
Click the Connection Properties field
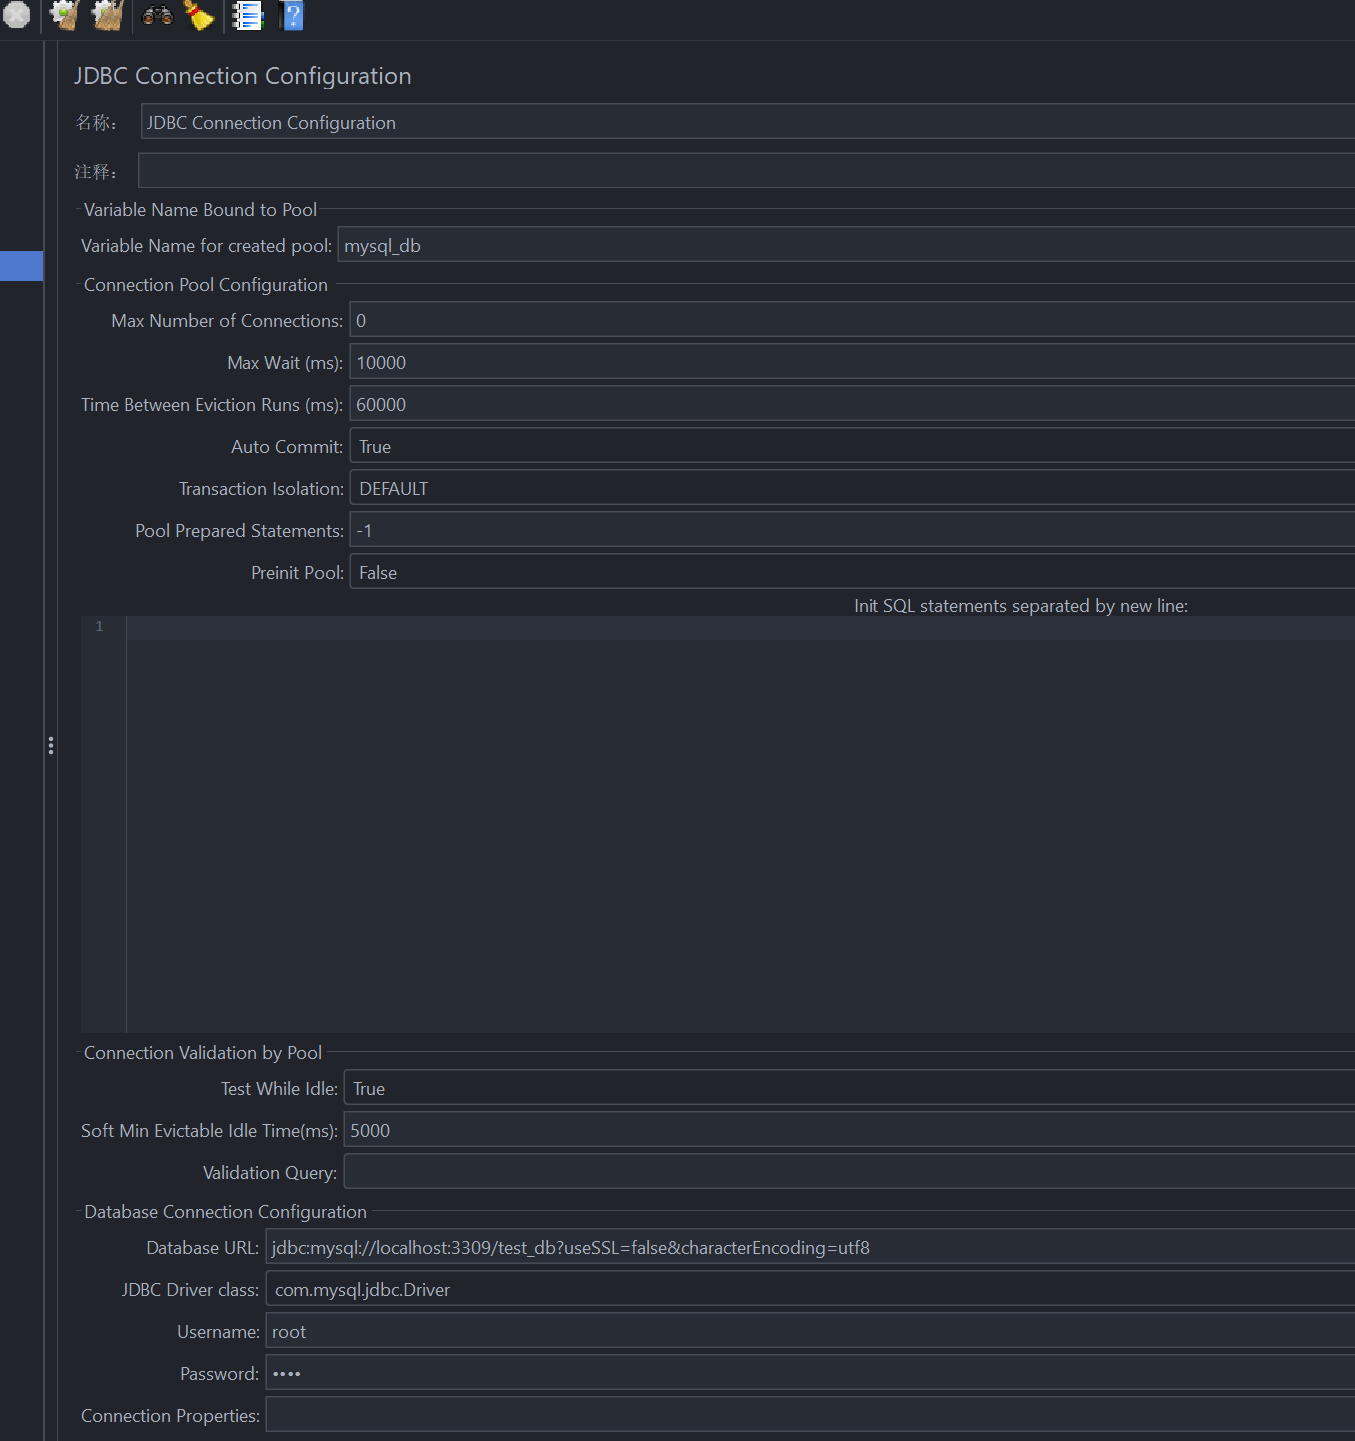[x=810, y=1415]
